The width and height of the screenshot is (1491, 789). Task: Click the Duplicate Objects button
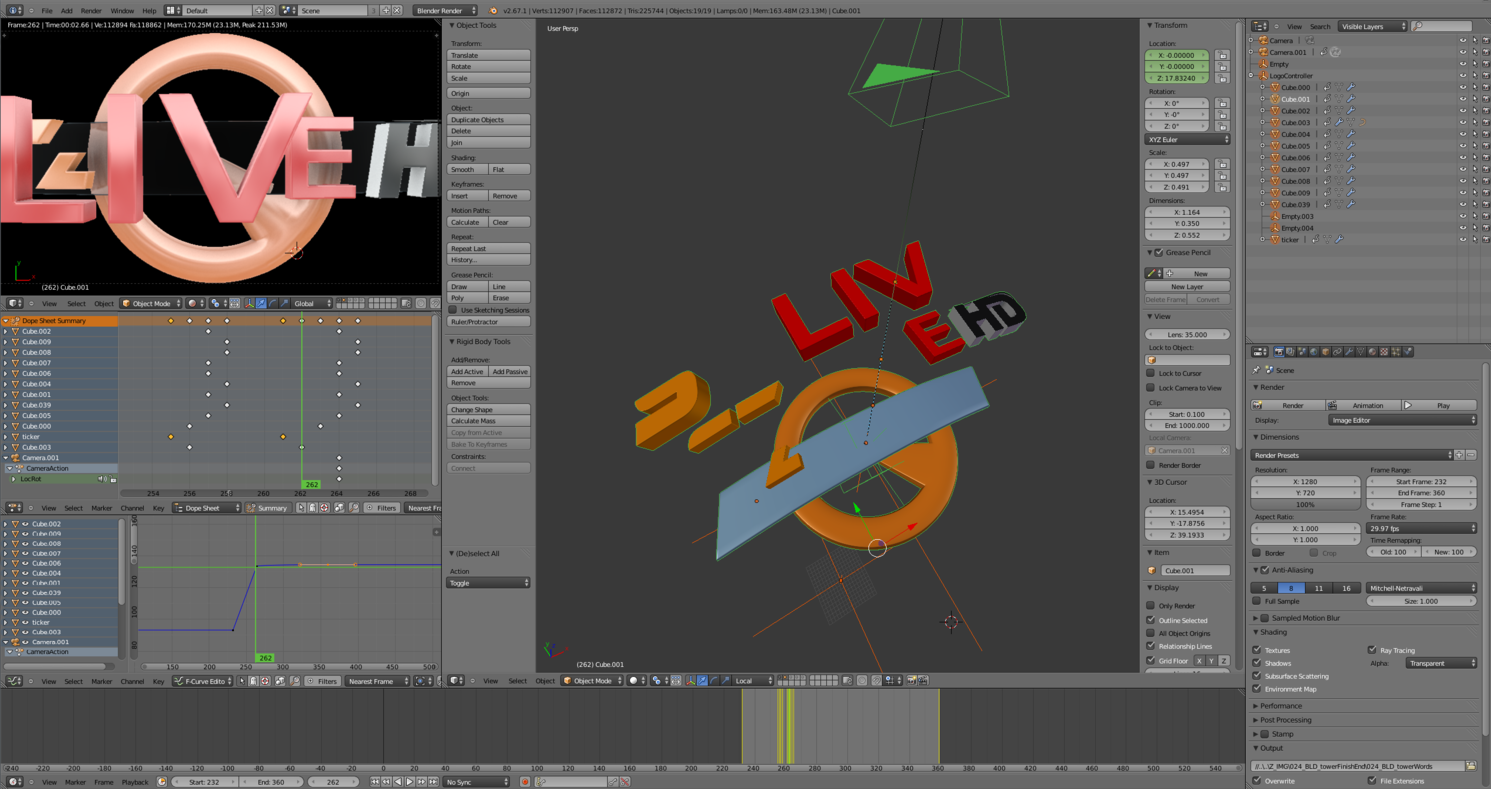pos(488,120)
